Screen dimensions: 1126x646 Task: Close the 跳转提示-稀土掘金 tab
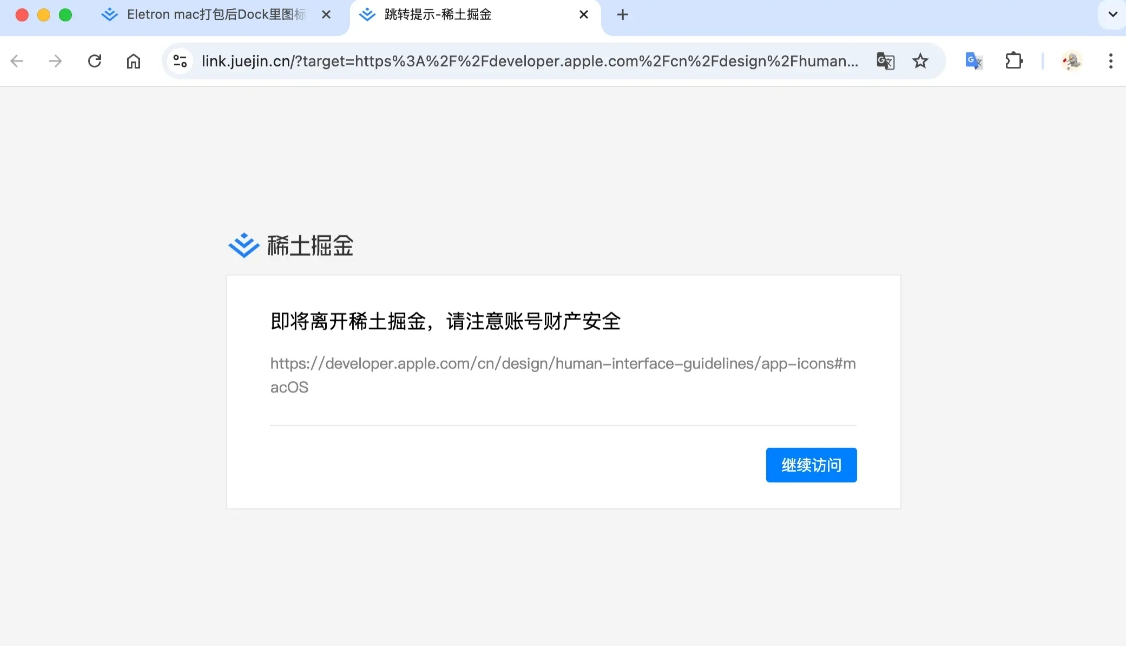coord(584,15)
